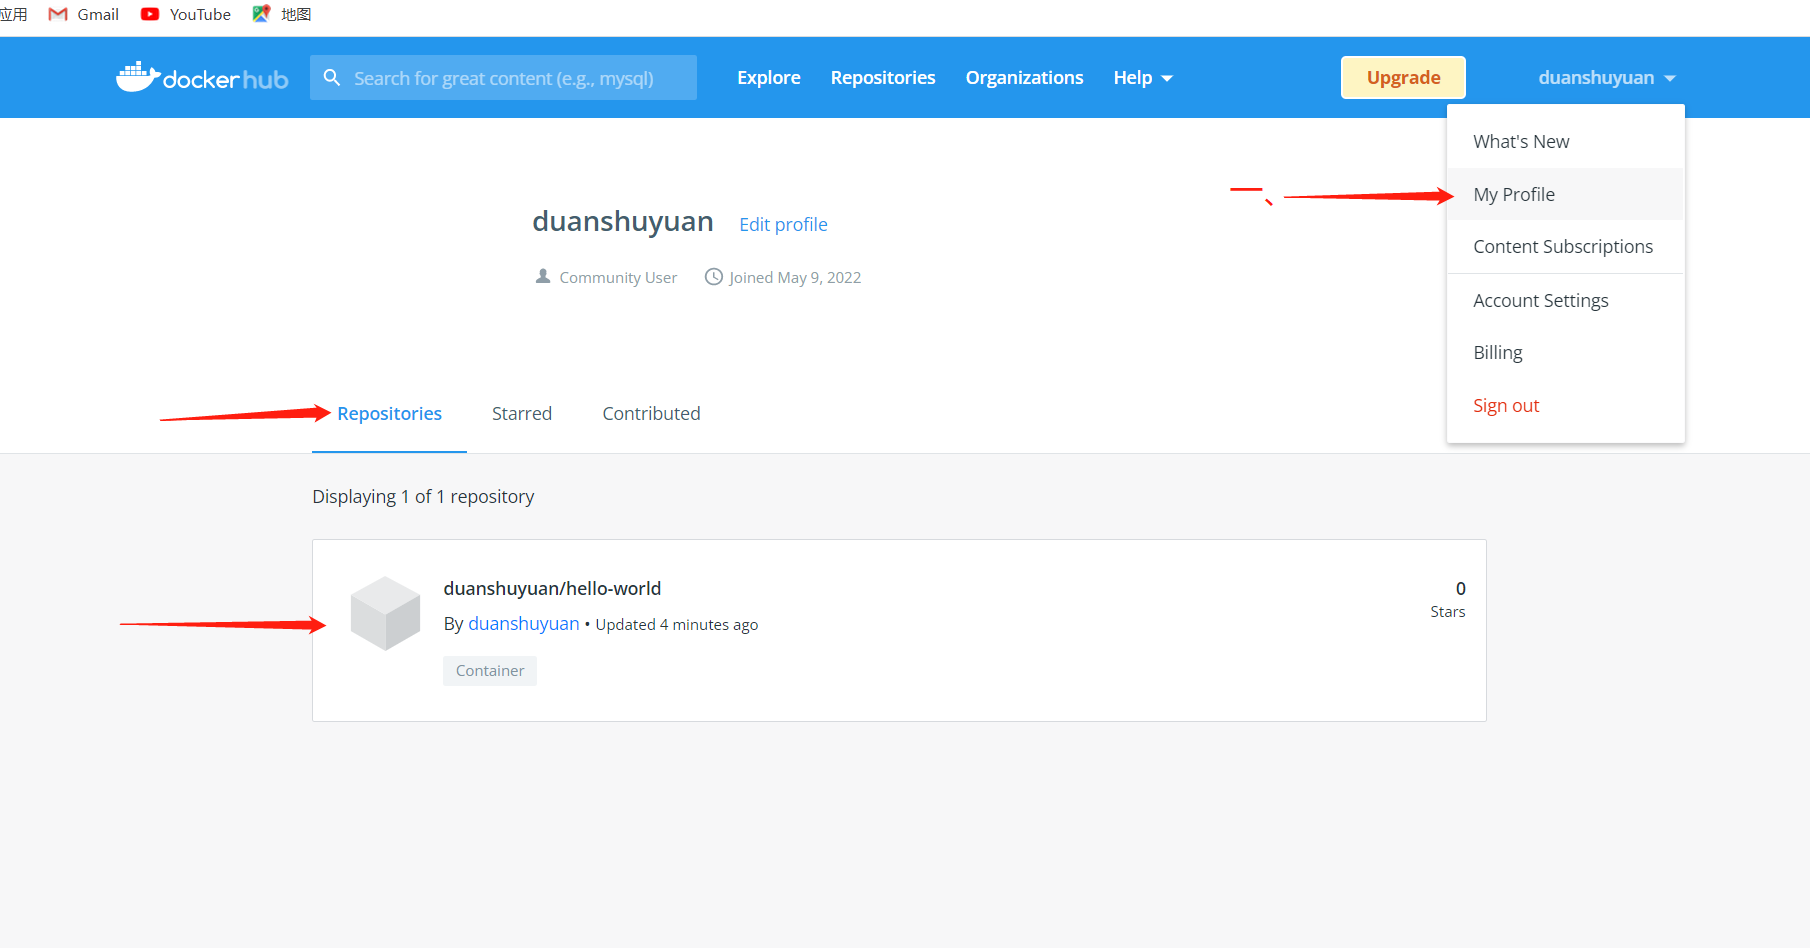
Task: Click the Joined date clock icon
Action: 714,276
